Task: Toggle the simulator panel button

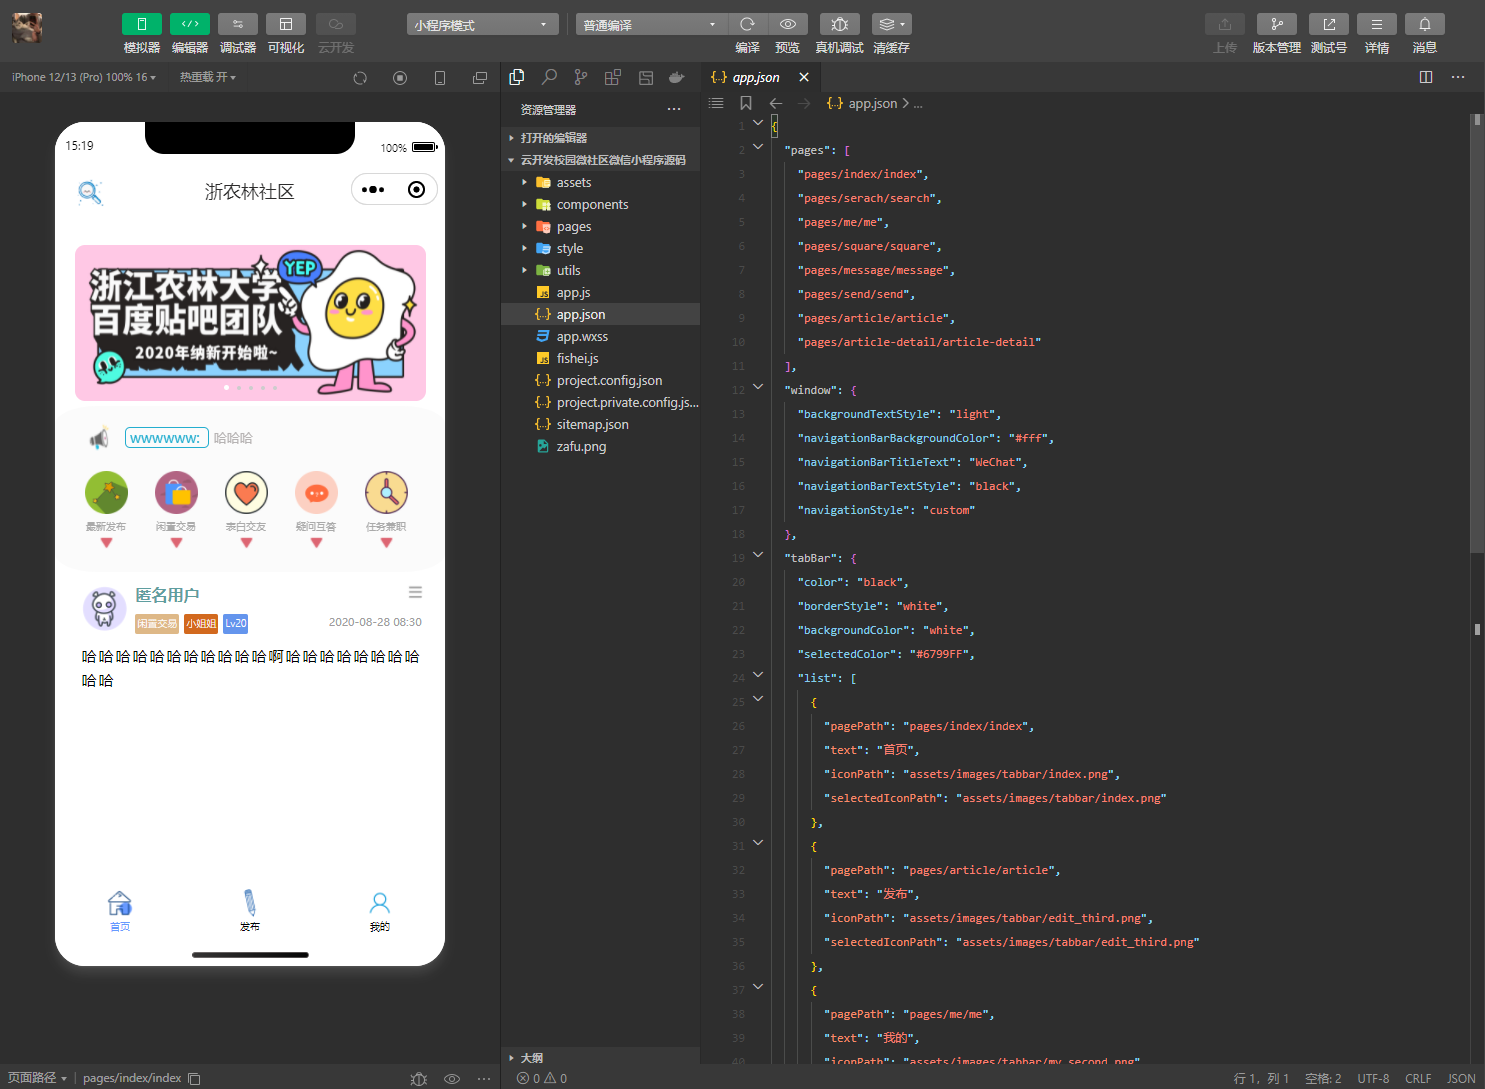Action: point(141,24)
